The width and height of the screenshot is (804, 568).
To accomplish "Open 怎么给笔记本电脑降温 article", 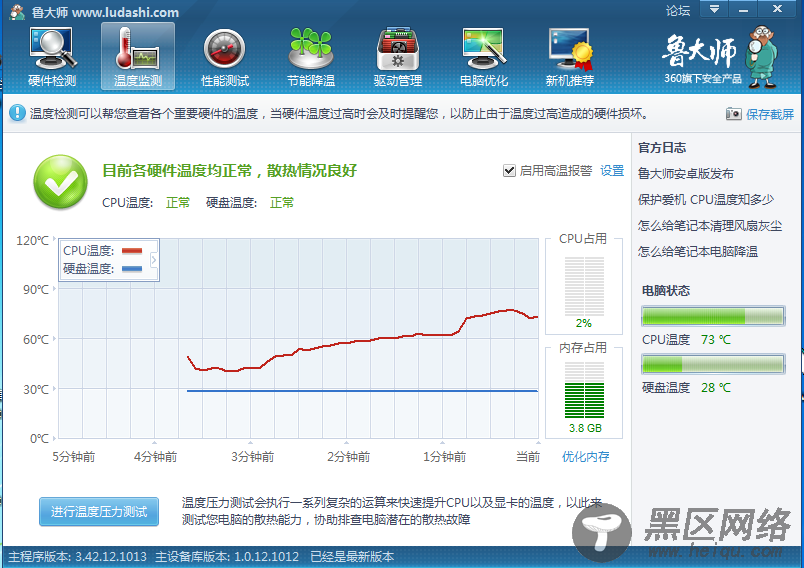I will tap(697, 252).
